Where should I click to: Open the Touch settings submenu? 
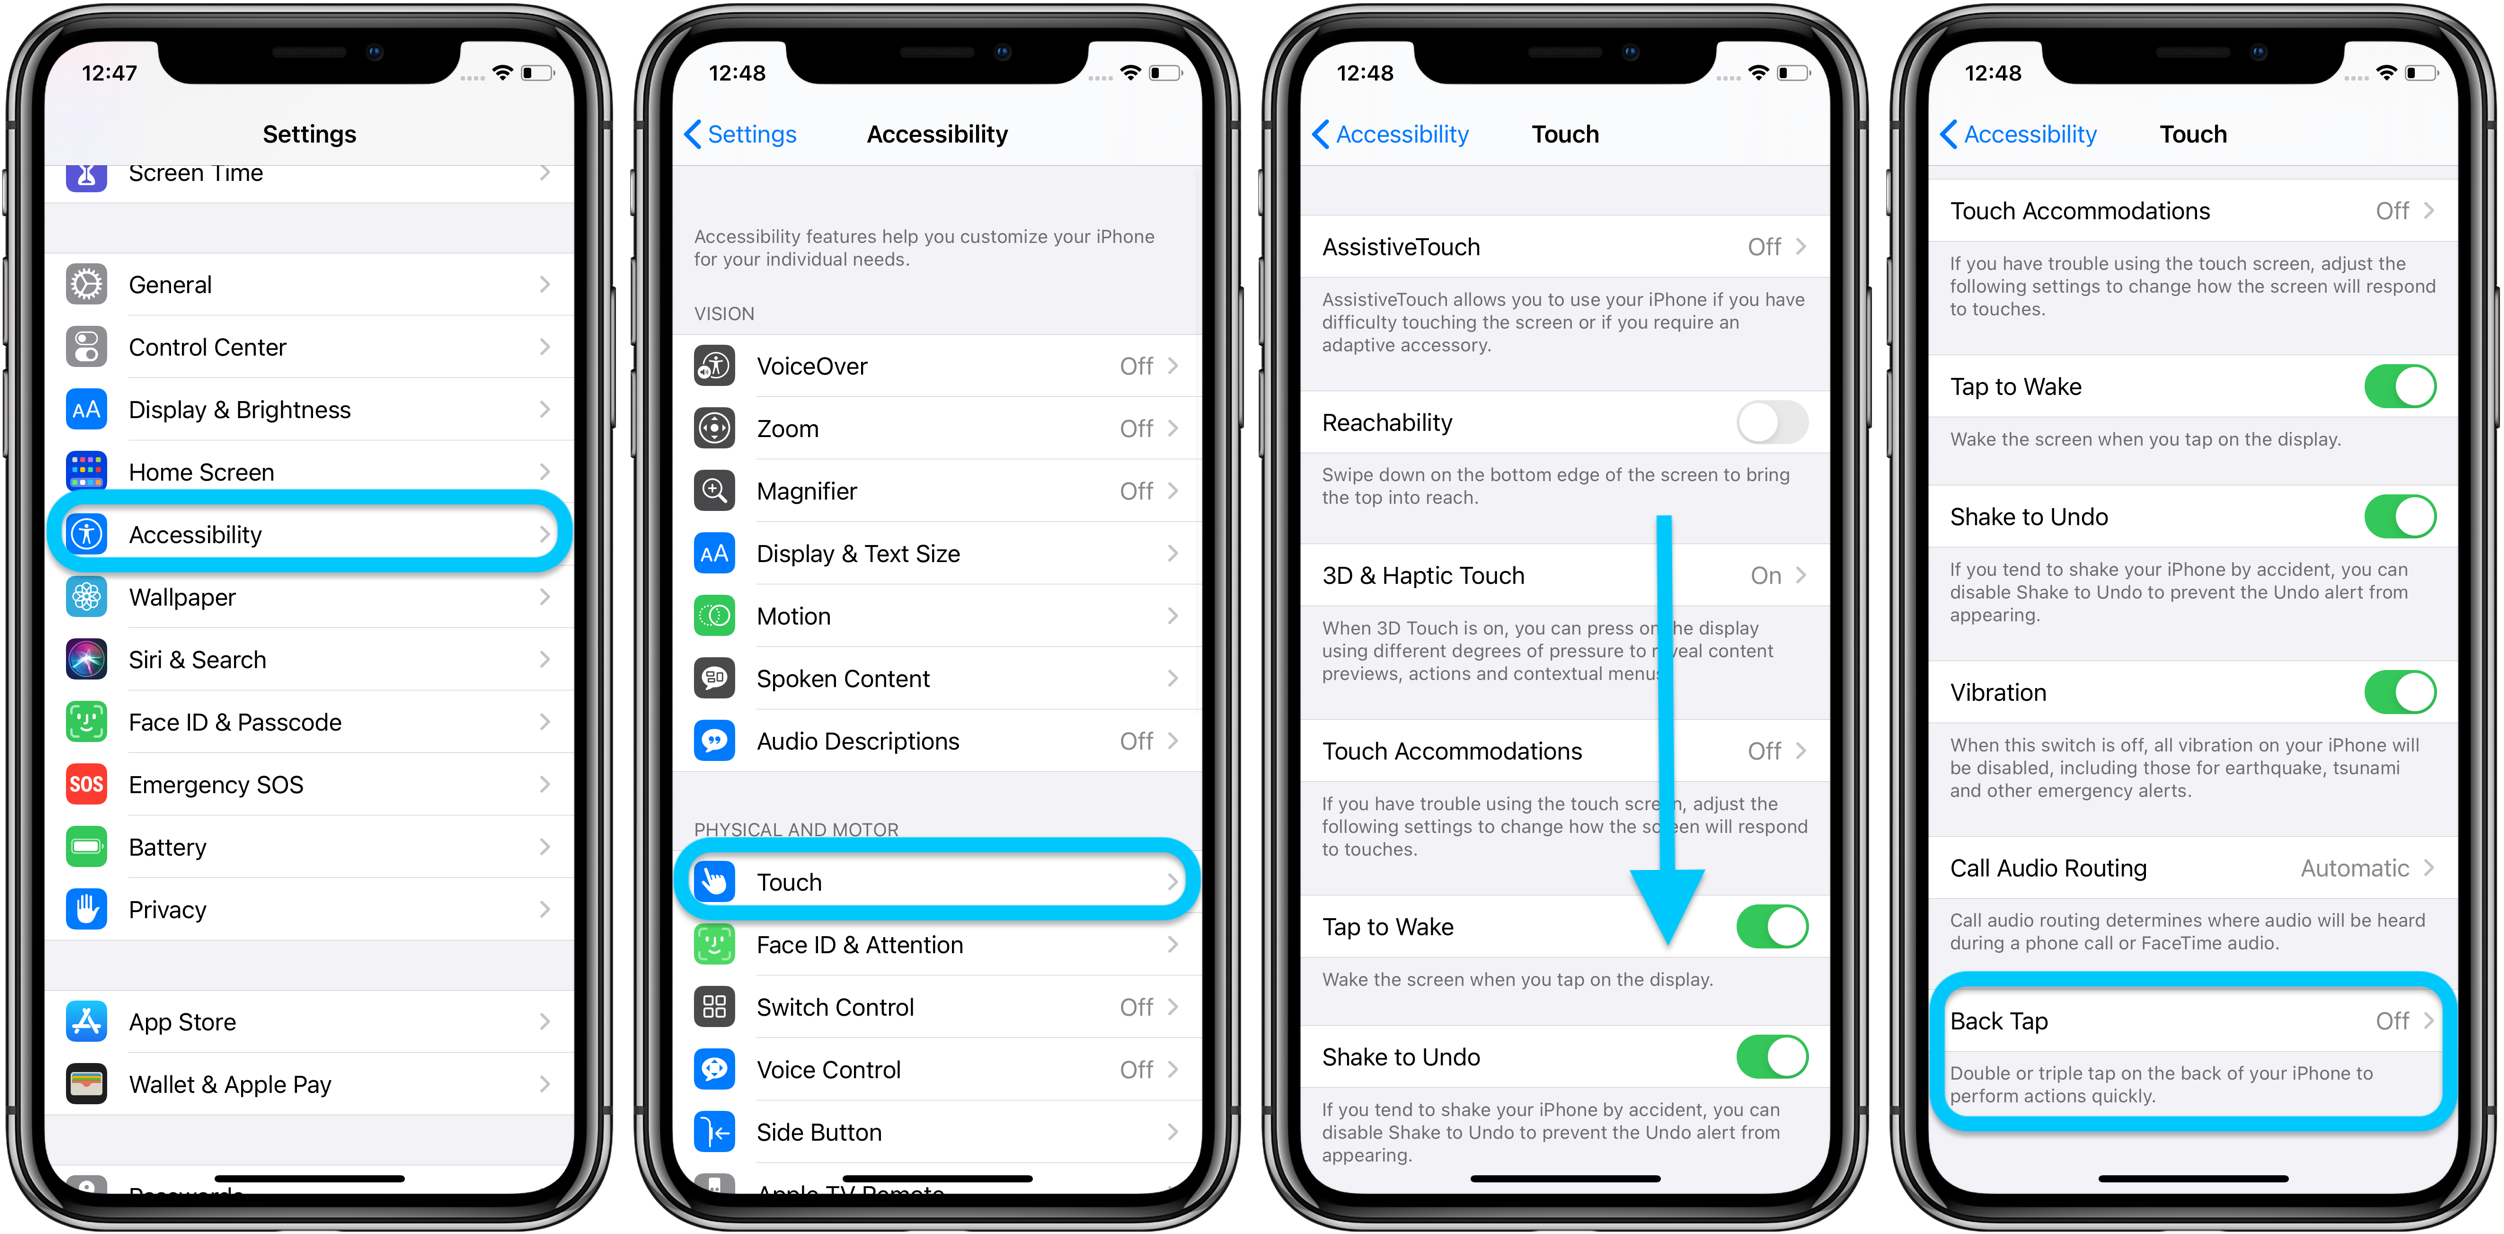pyautogui.click(x=941, y=880)
